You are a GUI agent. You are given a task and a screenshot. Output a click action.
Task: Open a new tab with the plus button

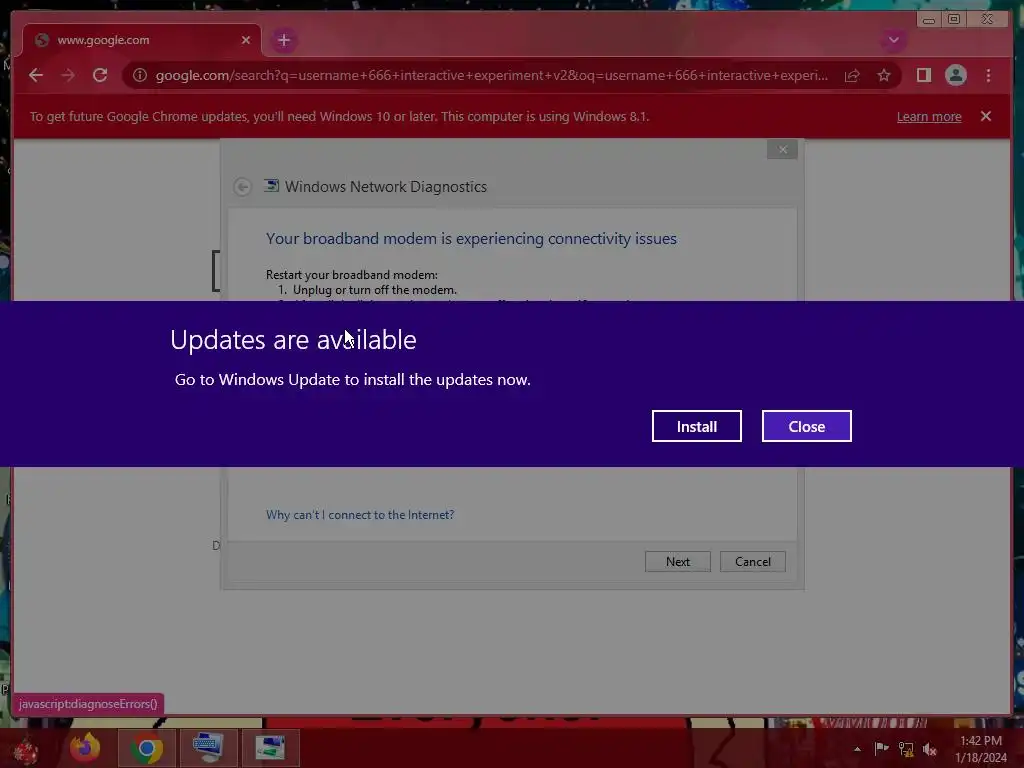point(283,40)
